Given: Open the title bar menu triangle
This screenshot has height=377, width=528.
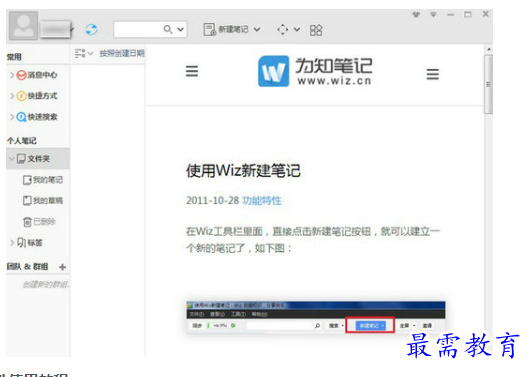Looking at the screenshot, I should point(433,14).
